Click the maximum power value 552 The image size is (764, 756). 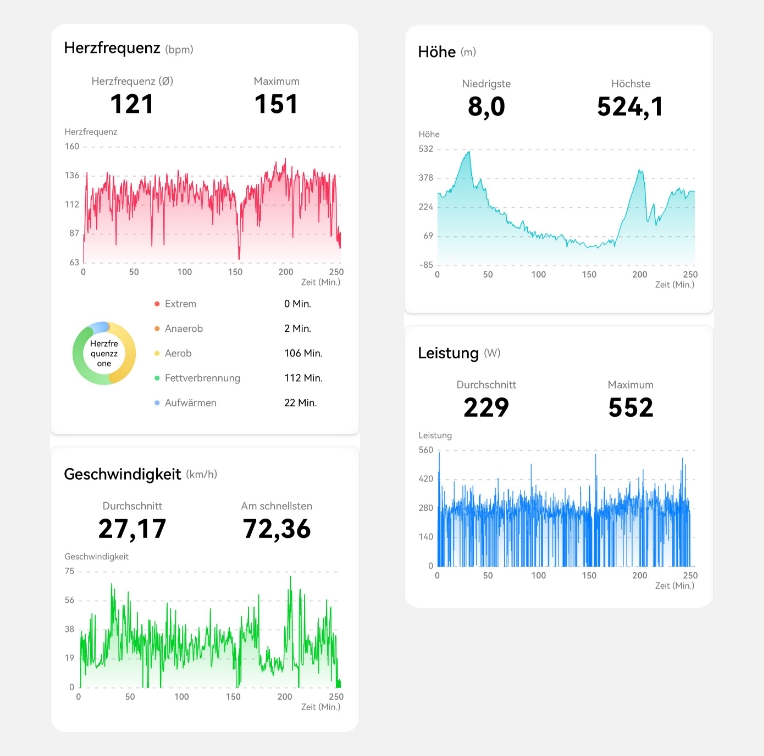[630, 407]
